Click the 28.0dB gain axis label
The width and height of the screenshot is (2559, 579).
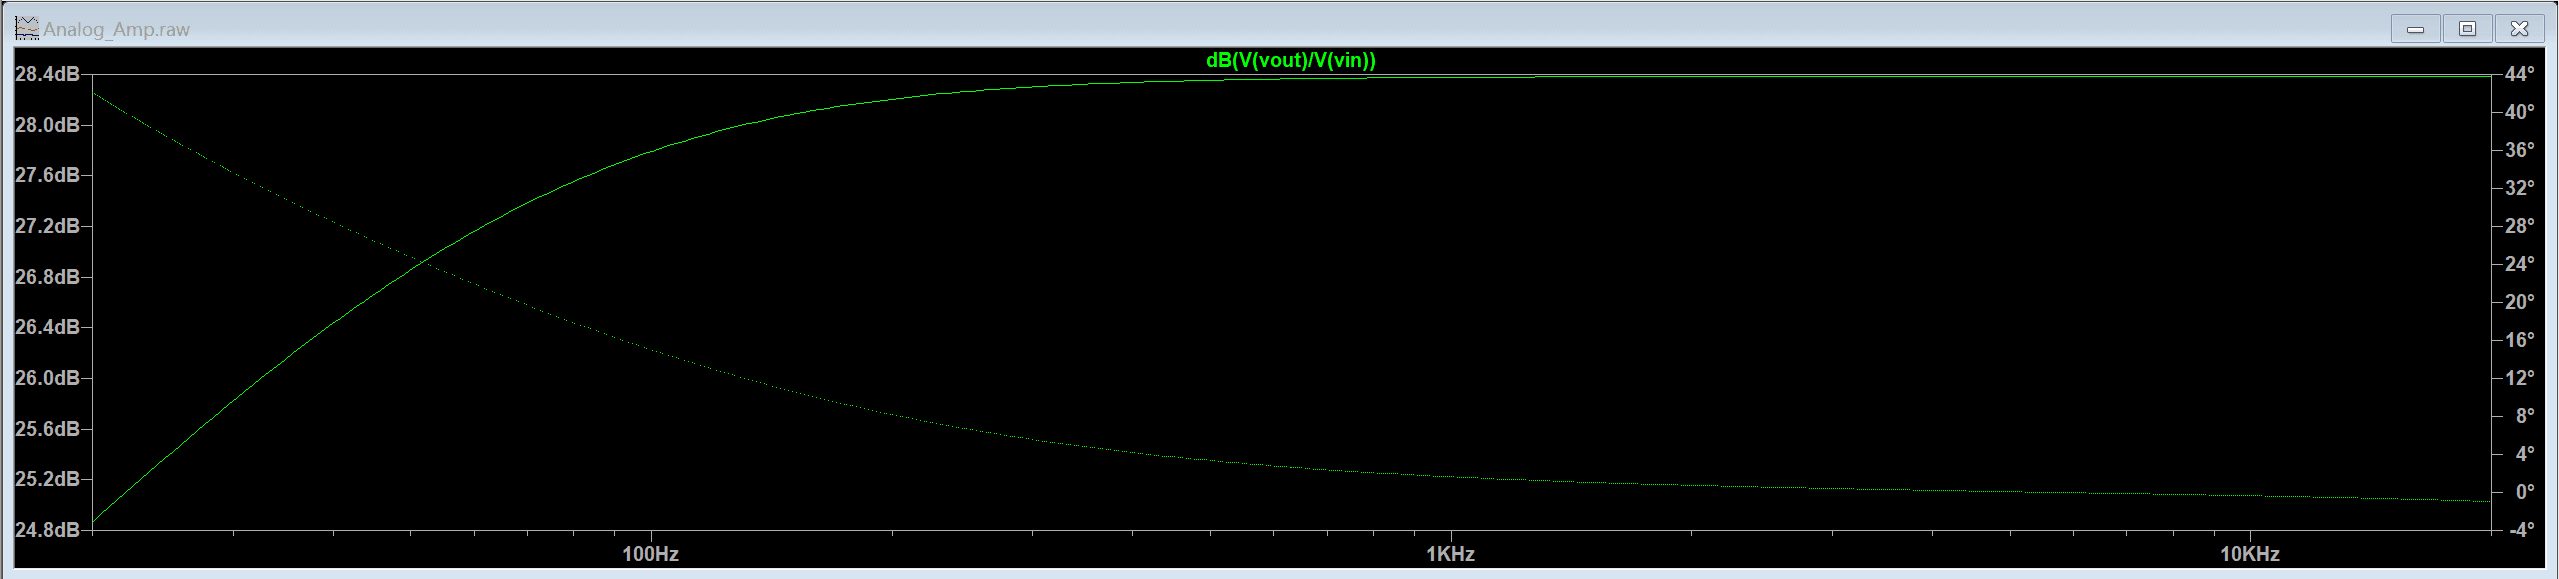(47, 125)
